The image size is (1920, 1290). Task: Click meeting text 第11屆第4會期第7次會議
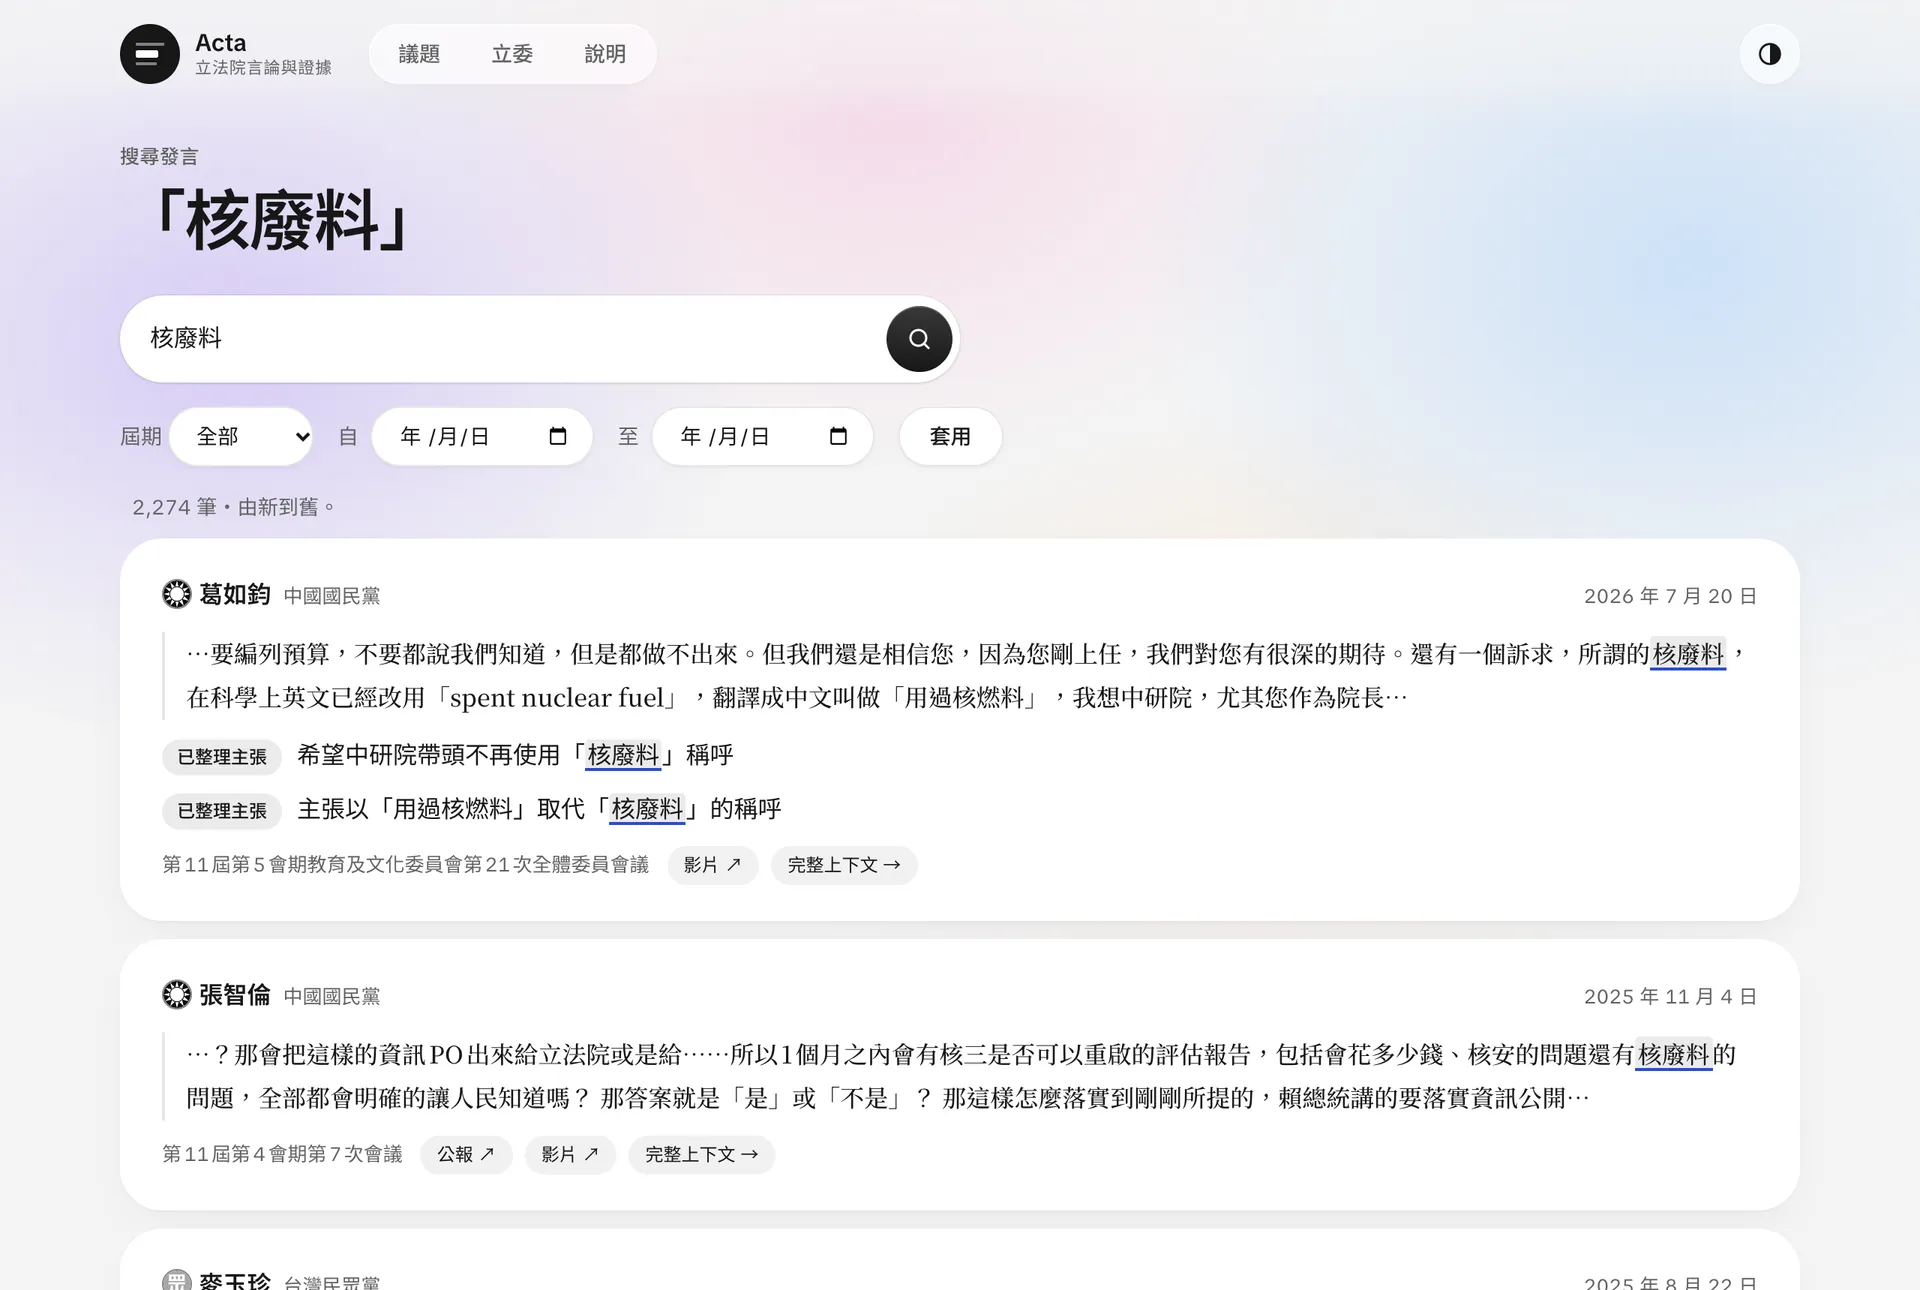tap(282, 1155)
